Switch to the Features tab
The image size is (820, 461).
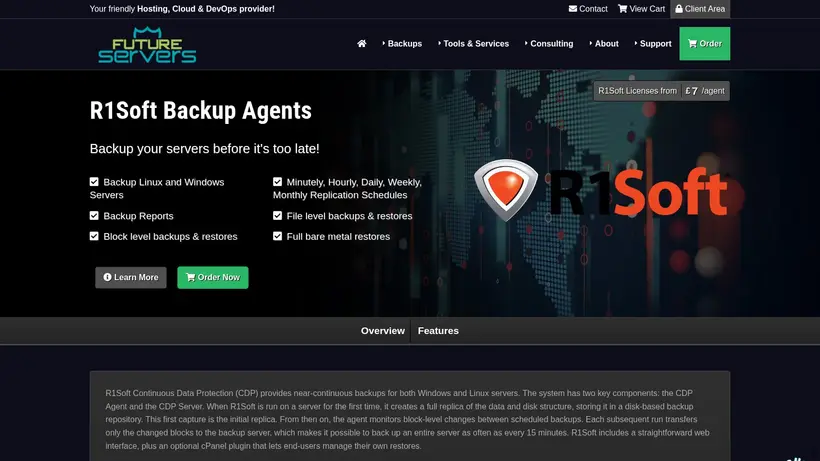pos(438,331)
